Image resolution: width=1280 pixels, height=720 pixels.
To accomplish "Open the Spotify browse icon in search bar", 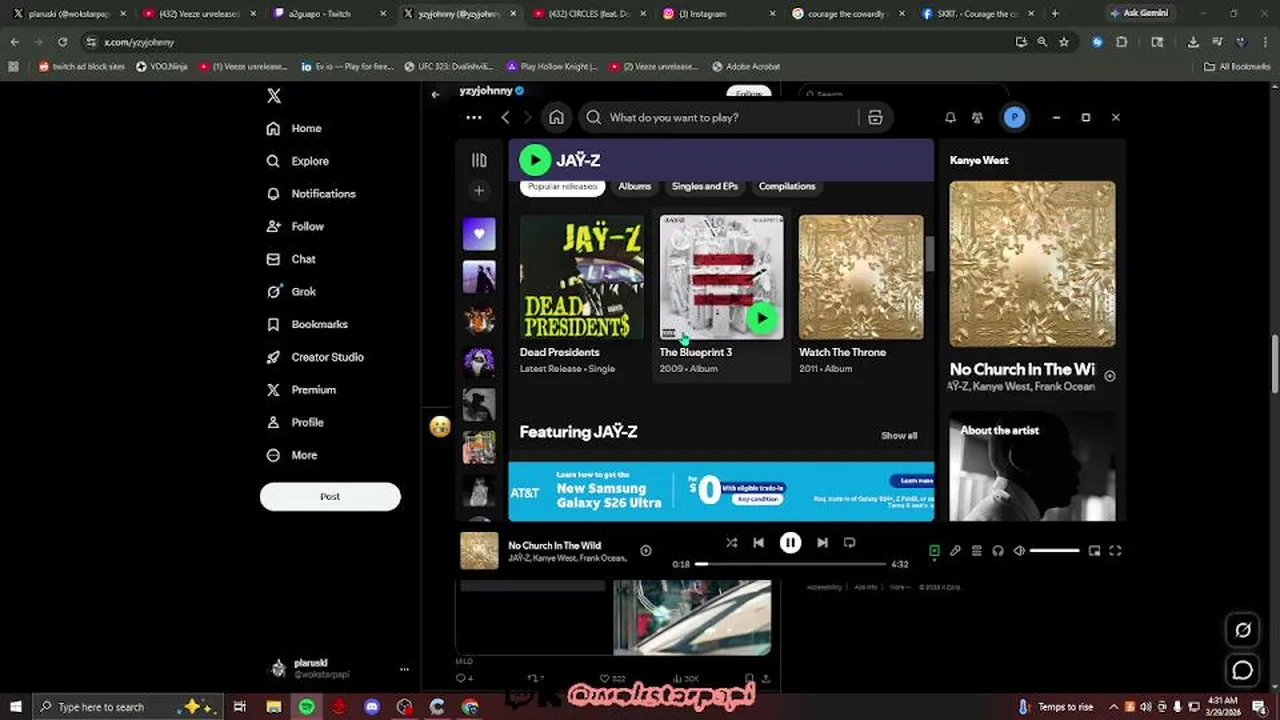I will point(875,117).
